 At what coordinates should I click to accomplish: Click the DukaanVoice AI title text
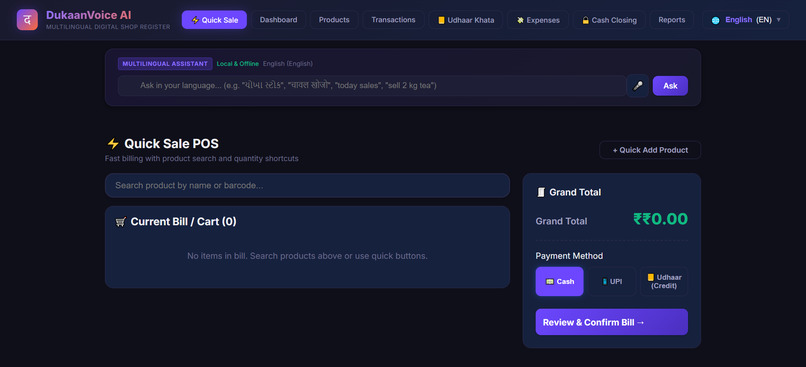point(88,15)
